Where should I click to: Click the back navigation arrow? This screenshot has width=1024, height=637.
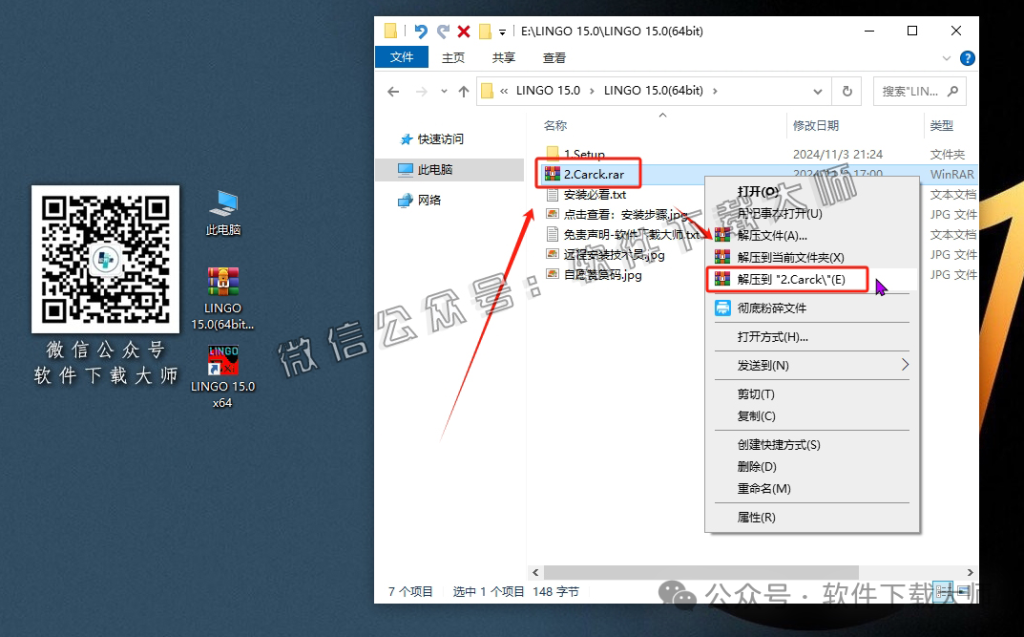393,91
